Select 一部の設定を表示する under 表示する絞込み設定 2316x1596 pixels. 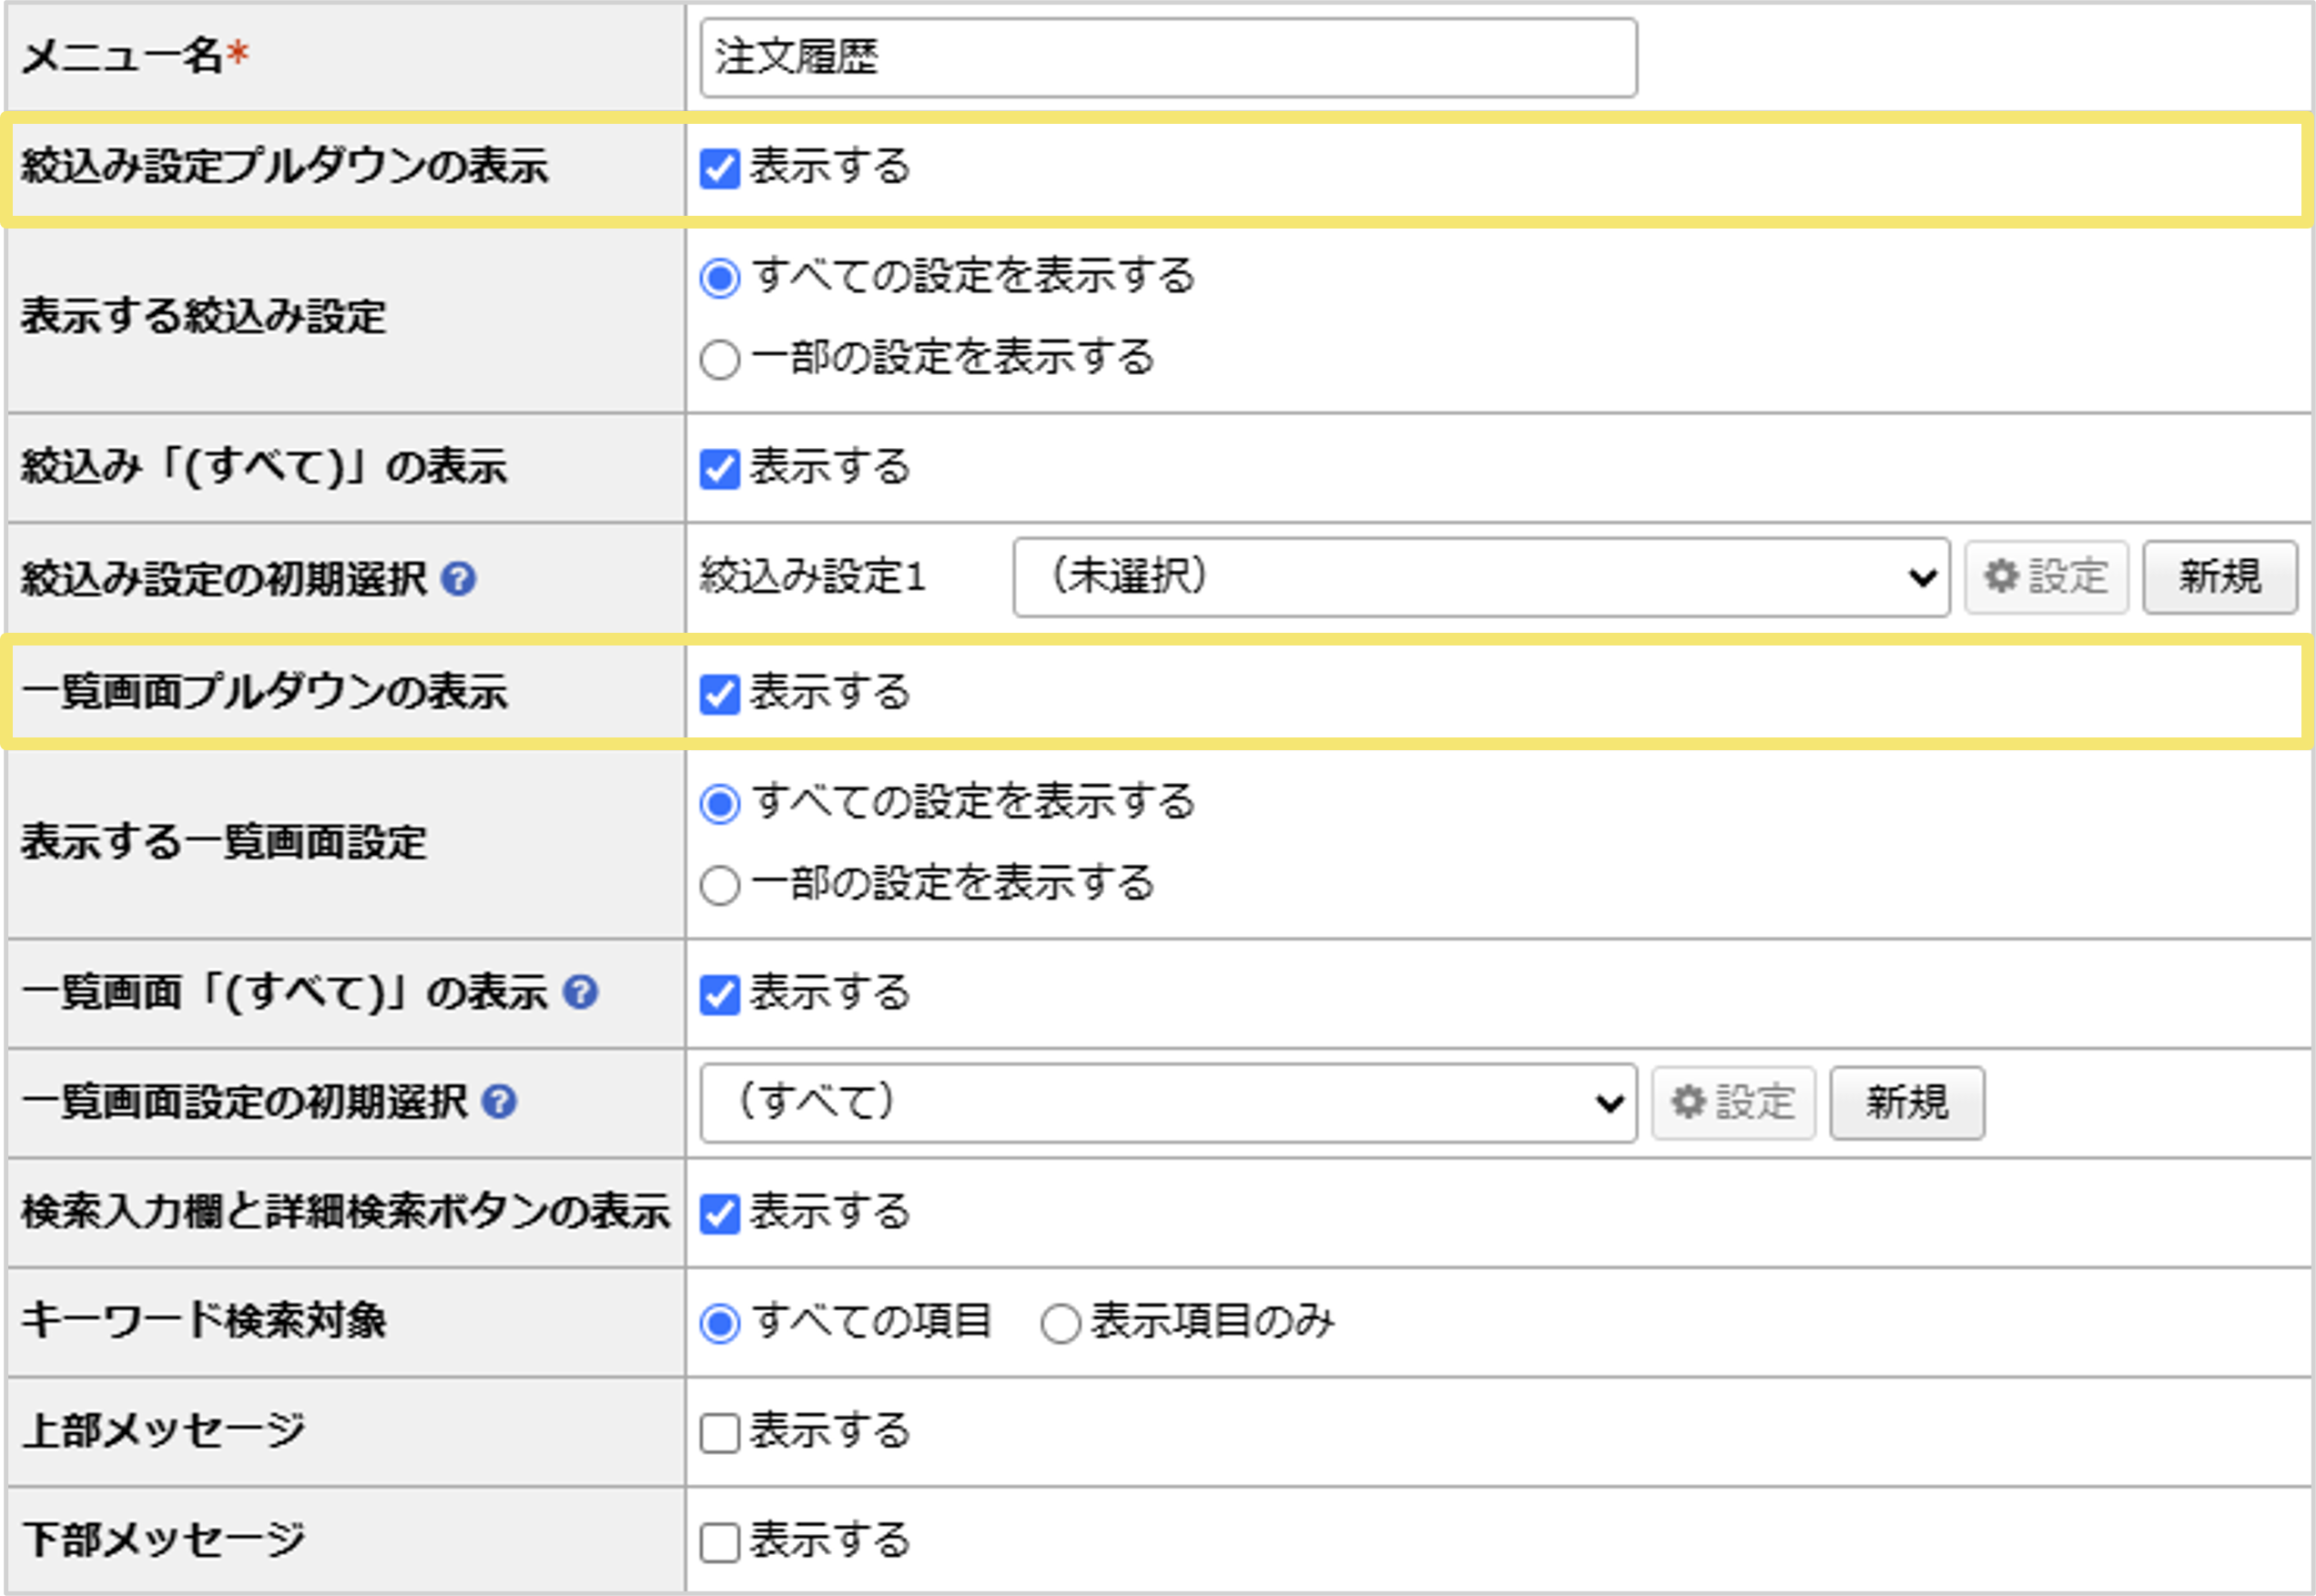click(719, 360)
